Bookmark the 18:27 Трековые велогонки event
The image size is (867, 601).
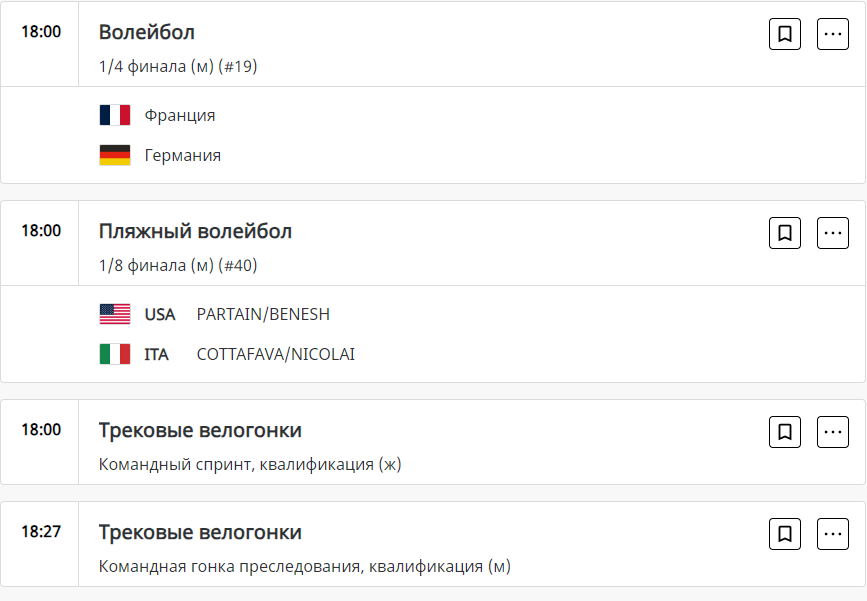pos(785,534)
